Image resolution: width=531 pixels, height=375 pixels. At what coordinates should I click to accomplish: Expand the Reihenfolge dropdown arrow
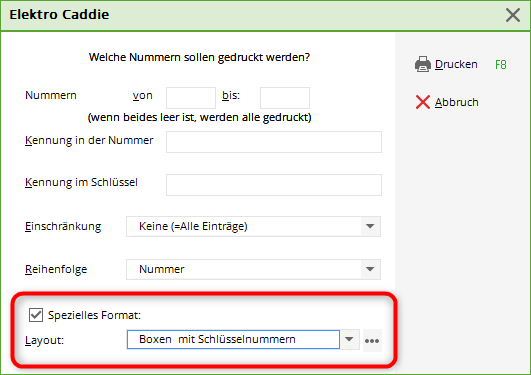pos(370,269)
